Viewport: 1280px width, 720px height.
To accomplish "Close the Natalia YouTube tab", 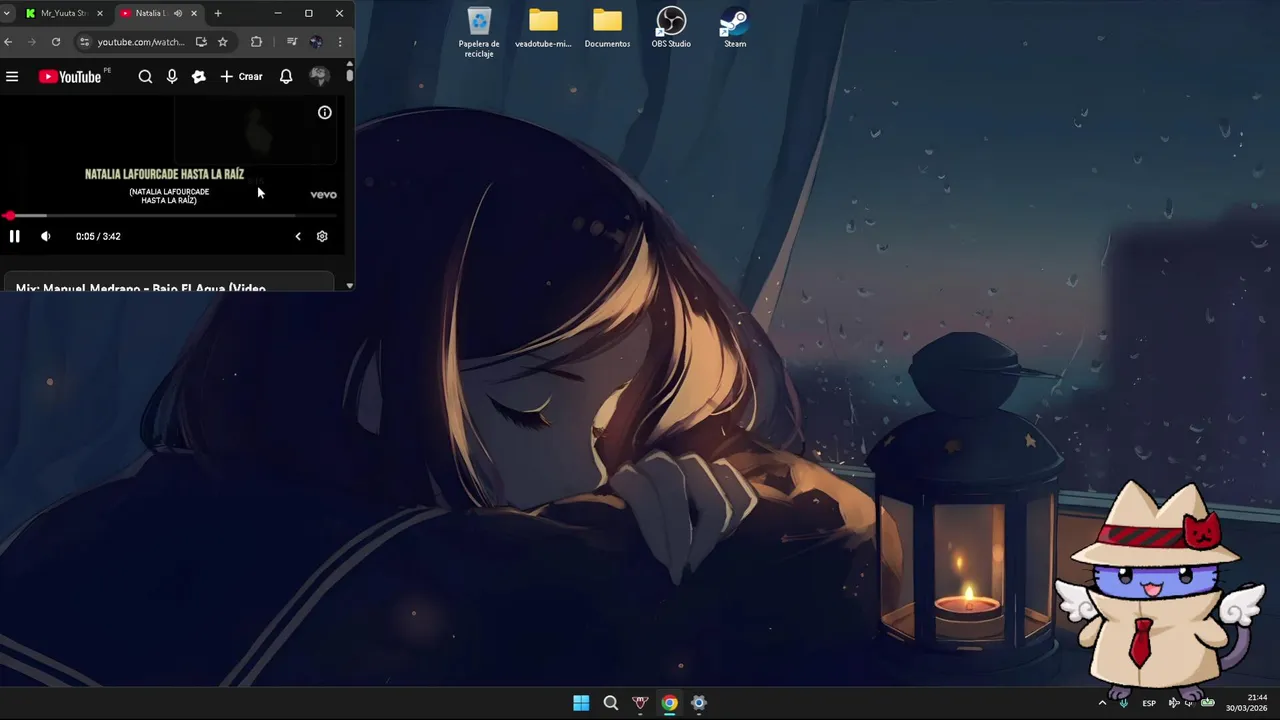I will click(x=194, y=13).
